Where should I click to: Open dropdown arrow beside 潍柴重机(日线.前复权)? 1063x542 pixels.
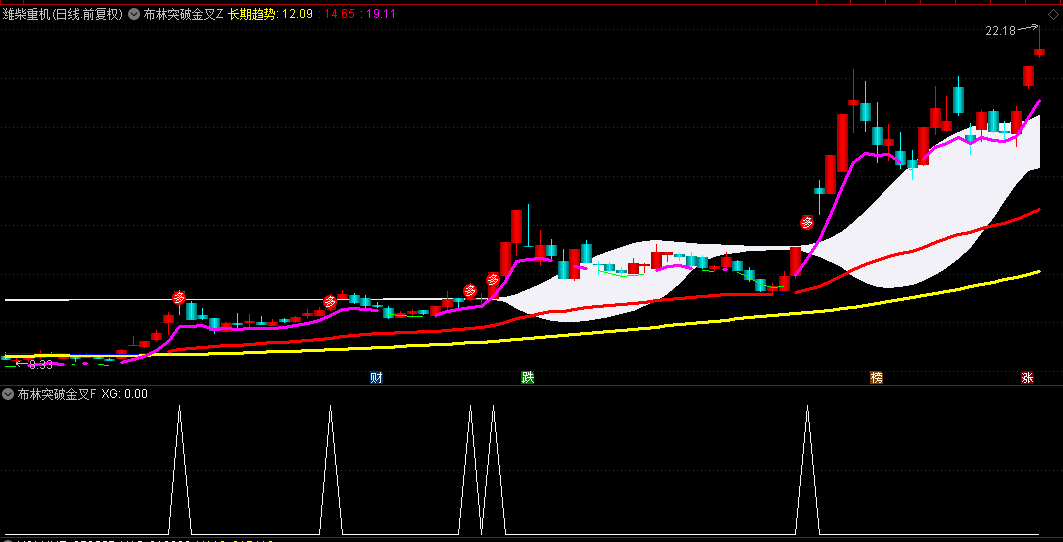click(134, 14)
